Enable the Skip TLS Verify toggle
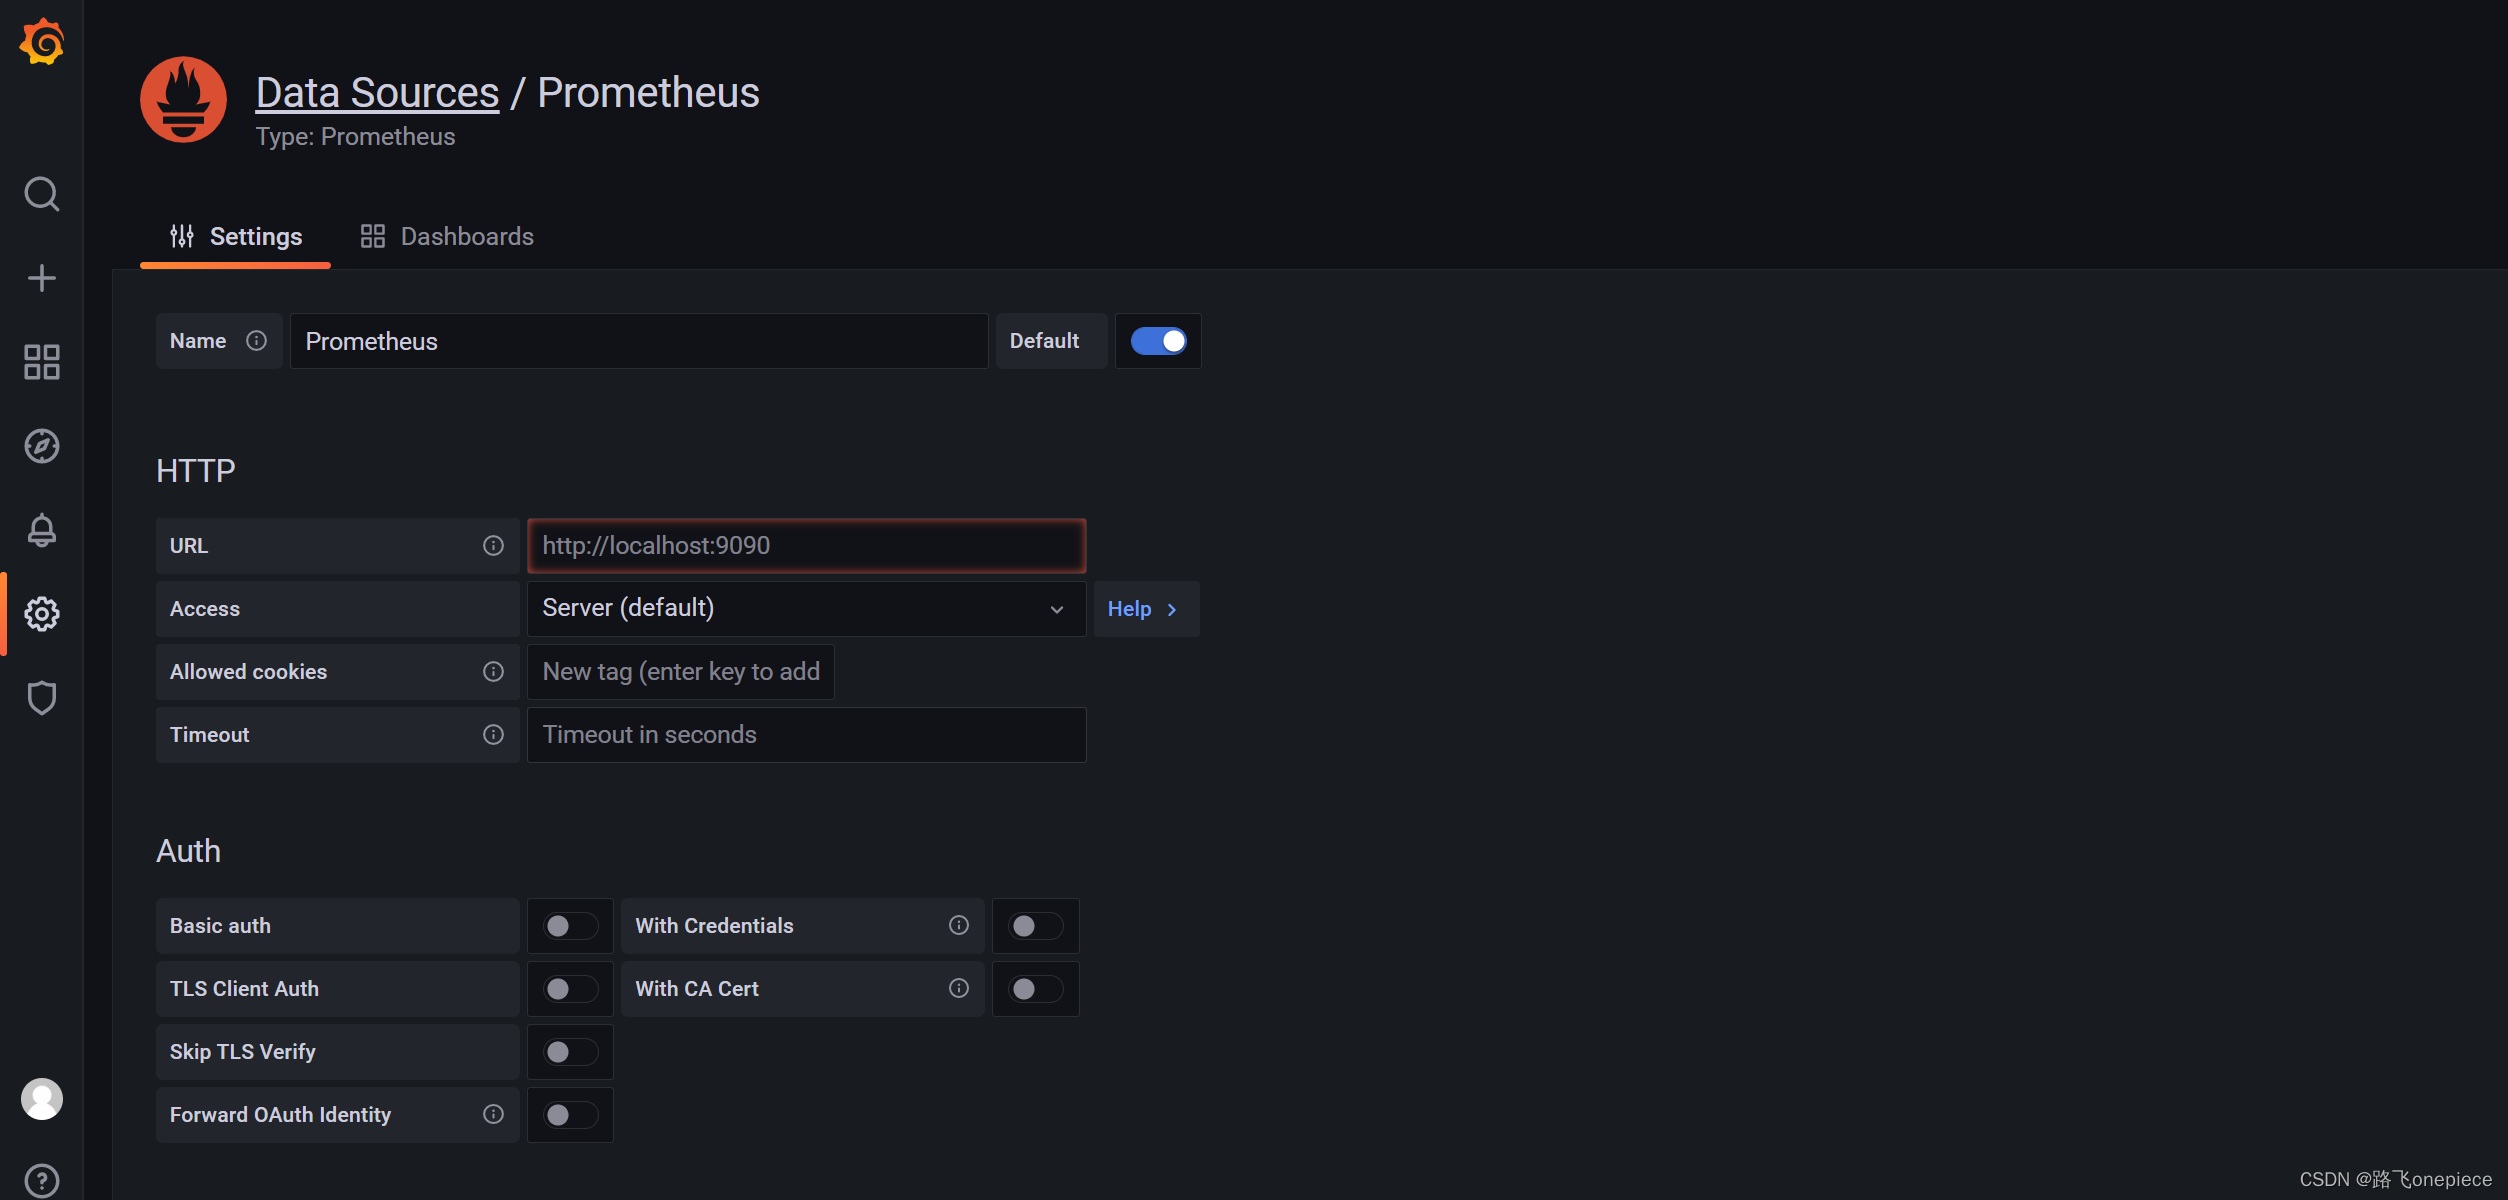Screen dimensions: 2508x1200 pyautogui.click(x=570, y=1052)
